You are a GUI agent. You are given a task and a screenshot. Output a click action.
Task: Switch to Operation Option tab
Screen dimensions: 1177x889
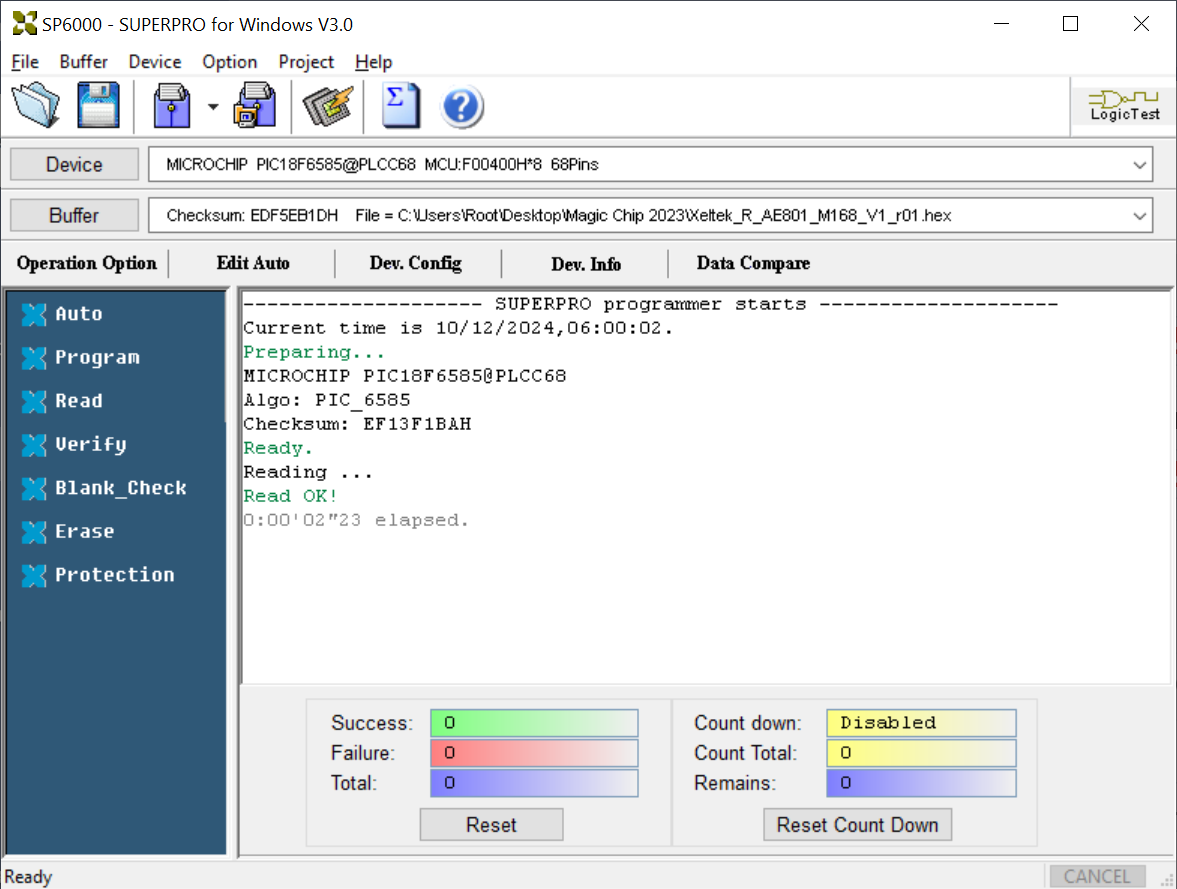(x=86, y=264)
